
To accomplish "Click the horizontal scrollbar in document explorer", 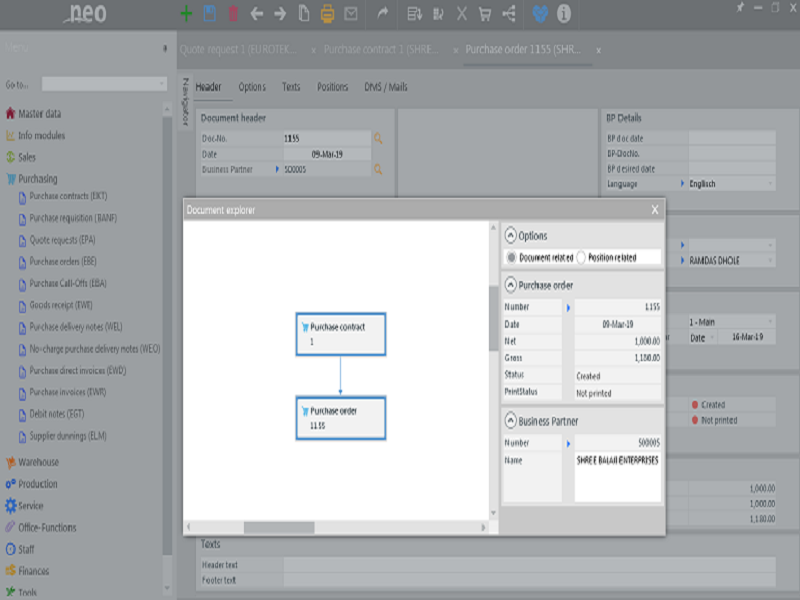I will tap(279, 527).
